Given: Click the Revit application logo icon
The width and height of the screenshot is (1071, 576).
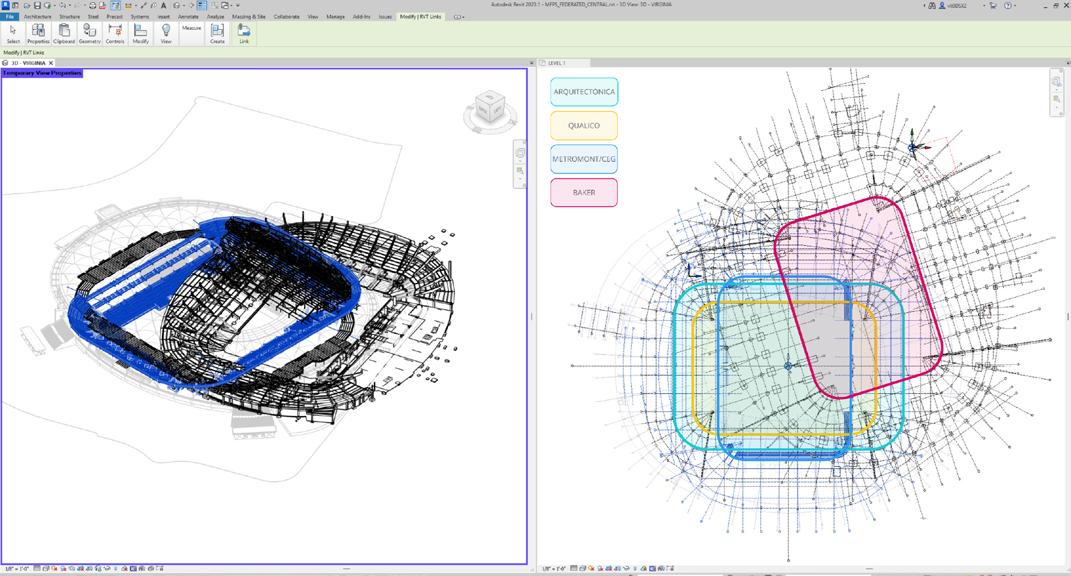Looking at the screenshot, I should [5, 5].
